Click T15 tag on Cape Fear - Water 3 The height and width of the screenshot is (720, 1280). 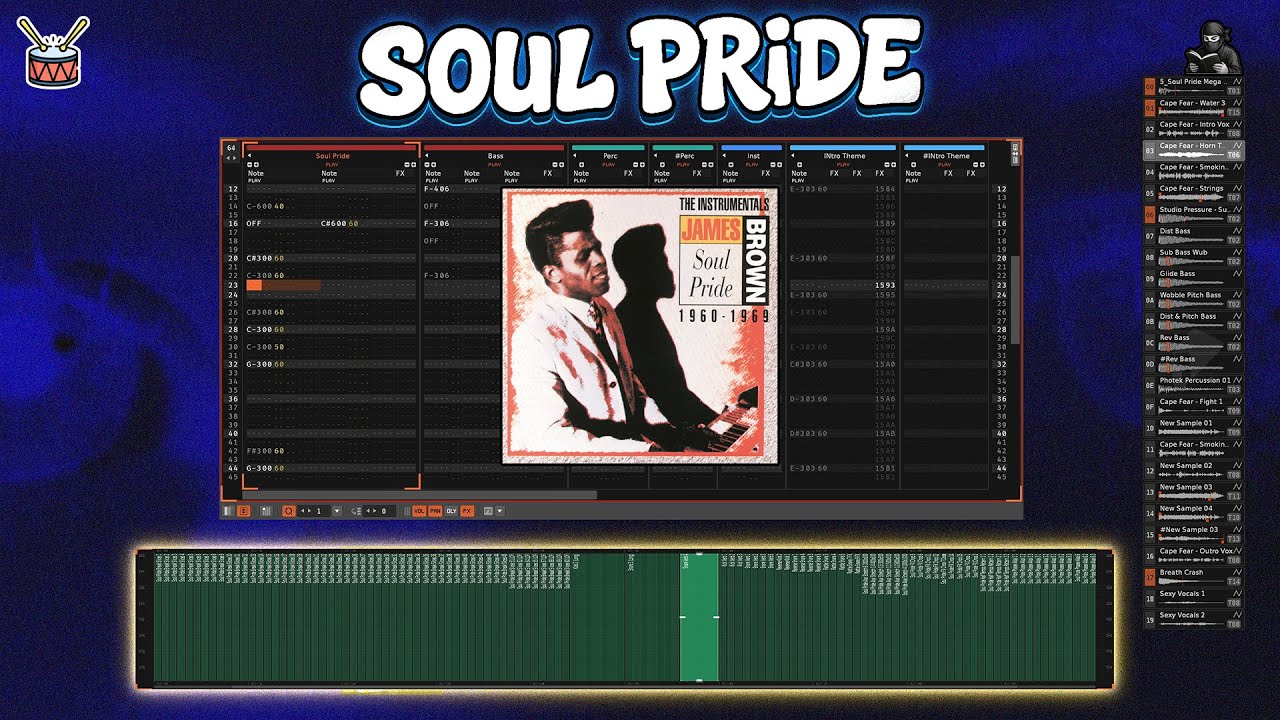coord(1234,112)
